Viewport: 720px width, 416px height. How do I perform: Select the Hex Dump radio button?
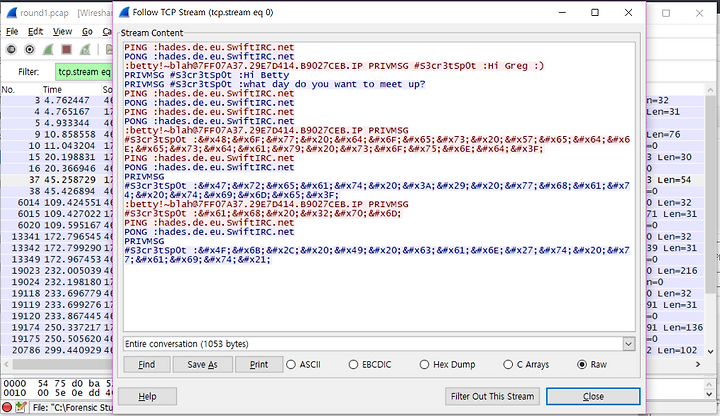[424, 364]
